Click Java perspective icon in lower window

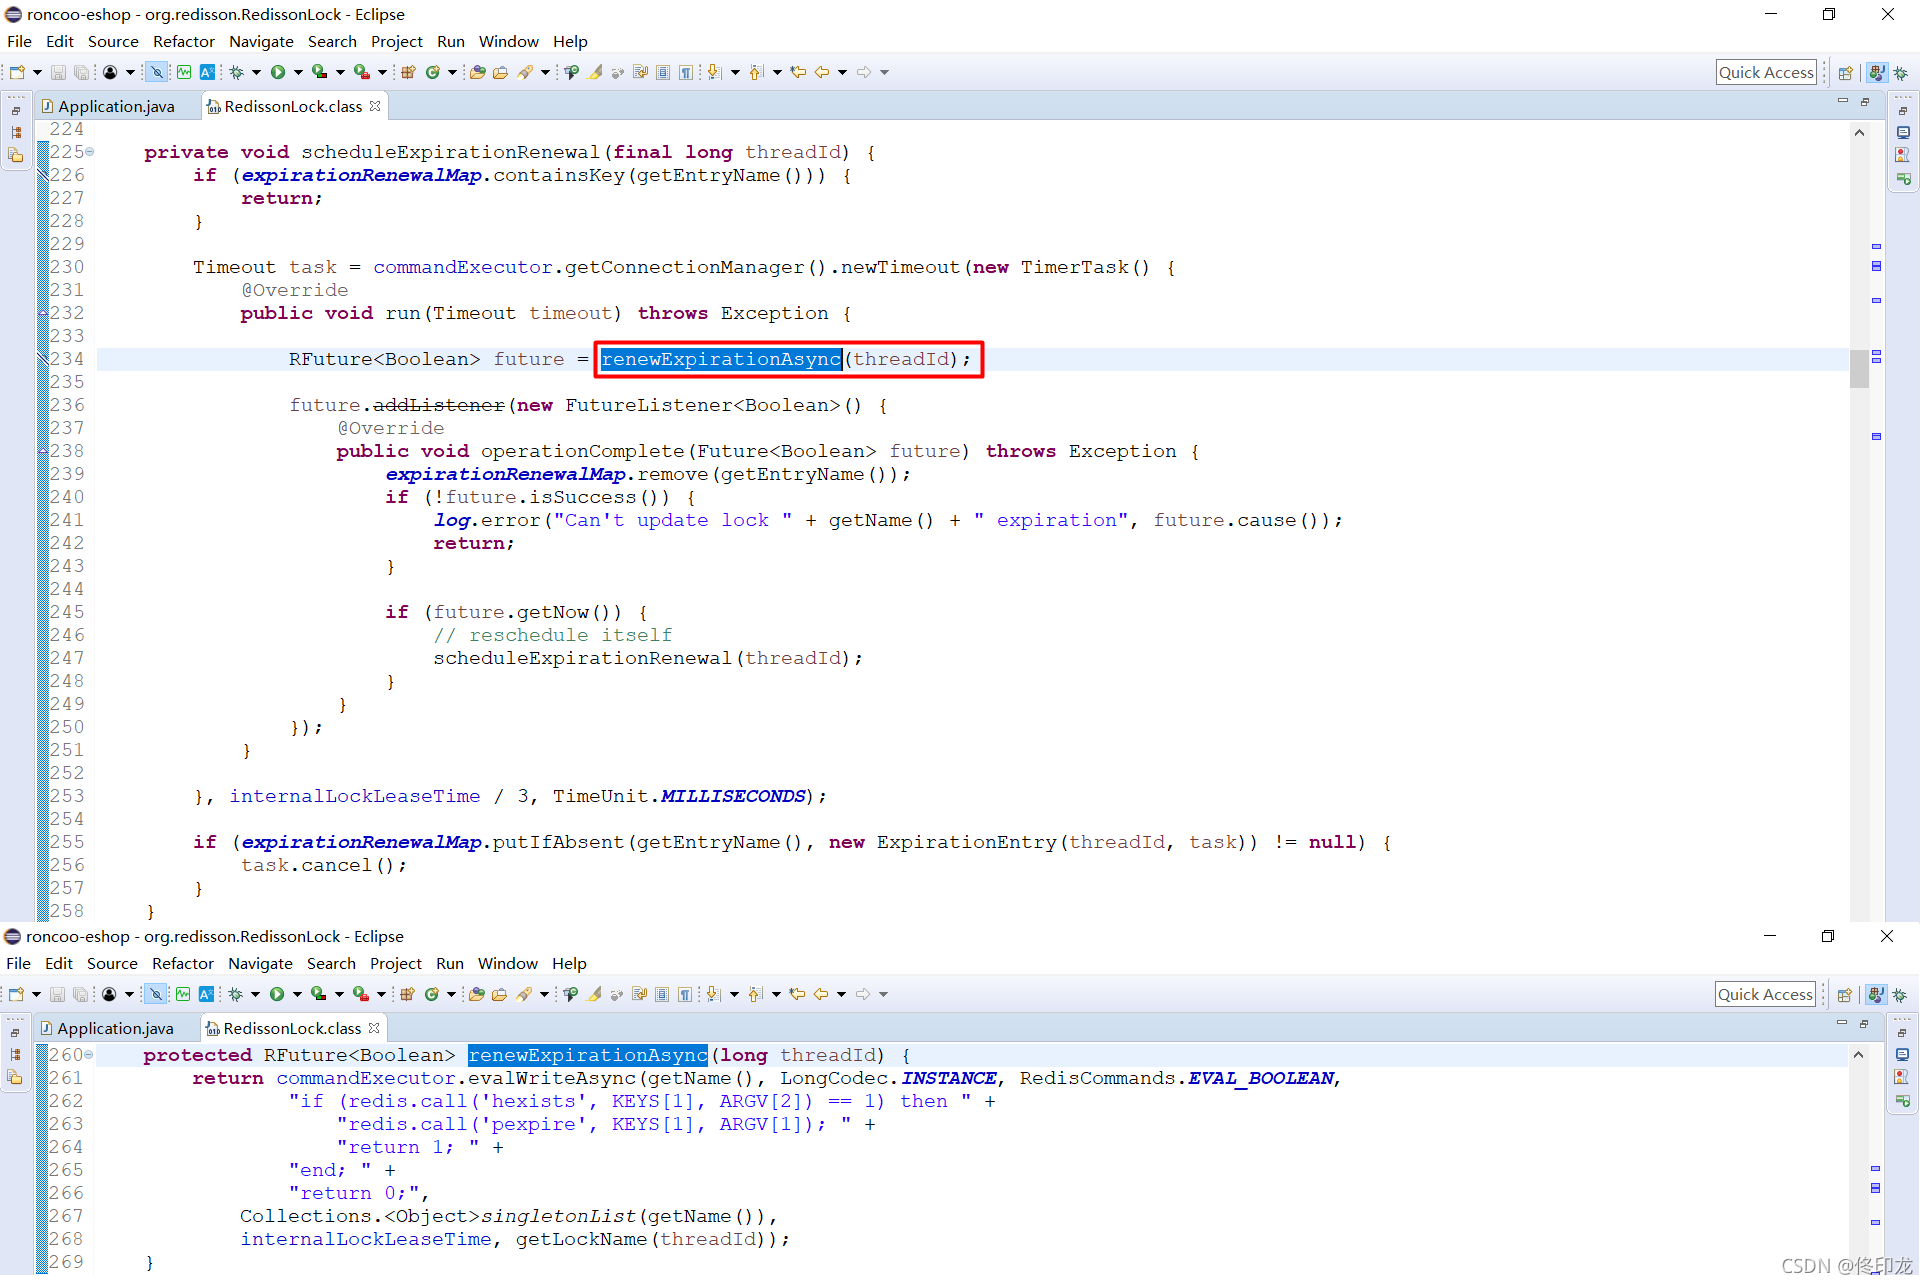pyautogui.click(x=1876, y=995)
